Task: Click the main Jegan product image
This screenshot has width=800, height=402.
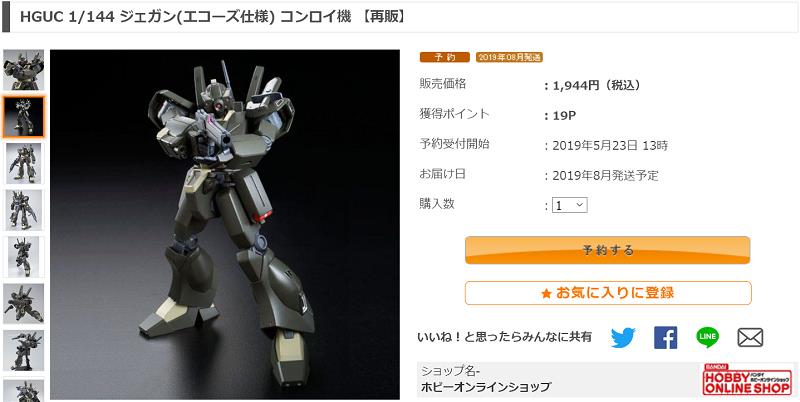Action: pos(225,224)
